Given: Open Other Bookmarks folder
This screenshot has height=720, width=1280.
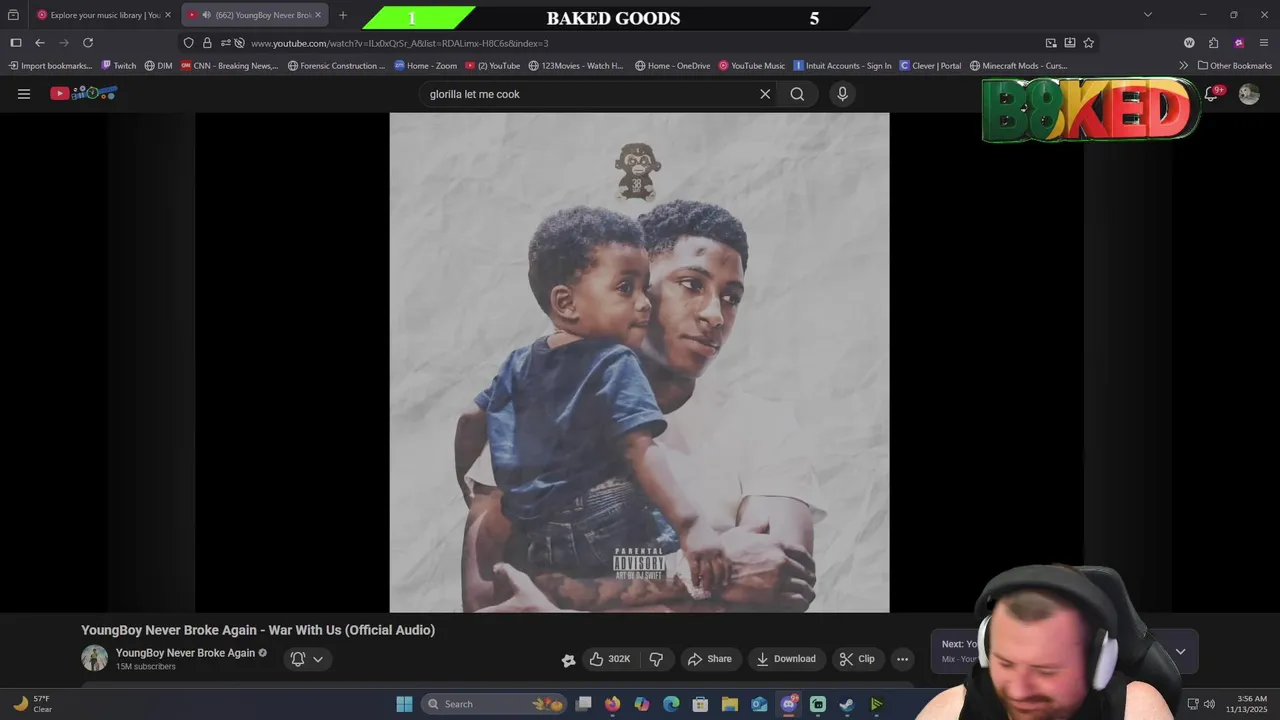Looking at the screenshot, I should click(x=1235, y=66).
